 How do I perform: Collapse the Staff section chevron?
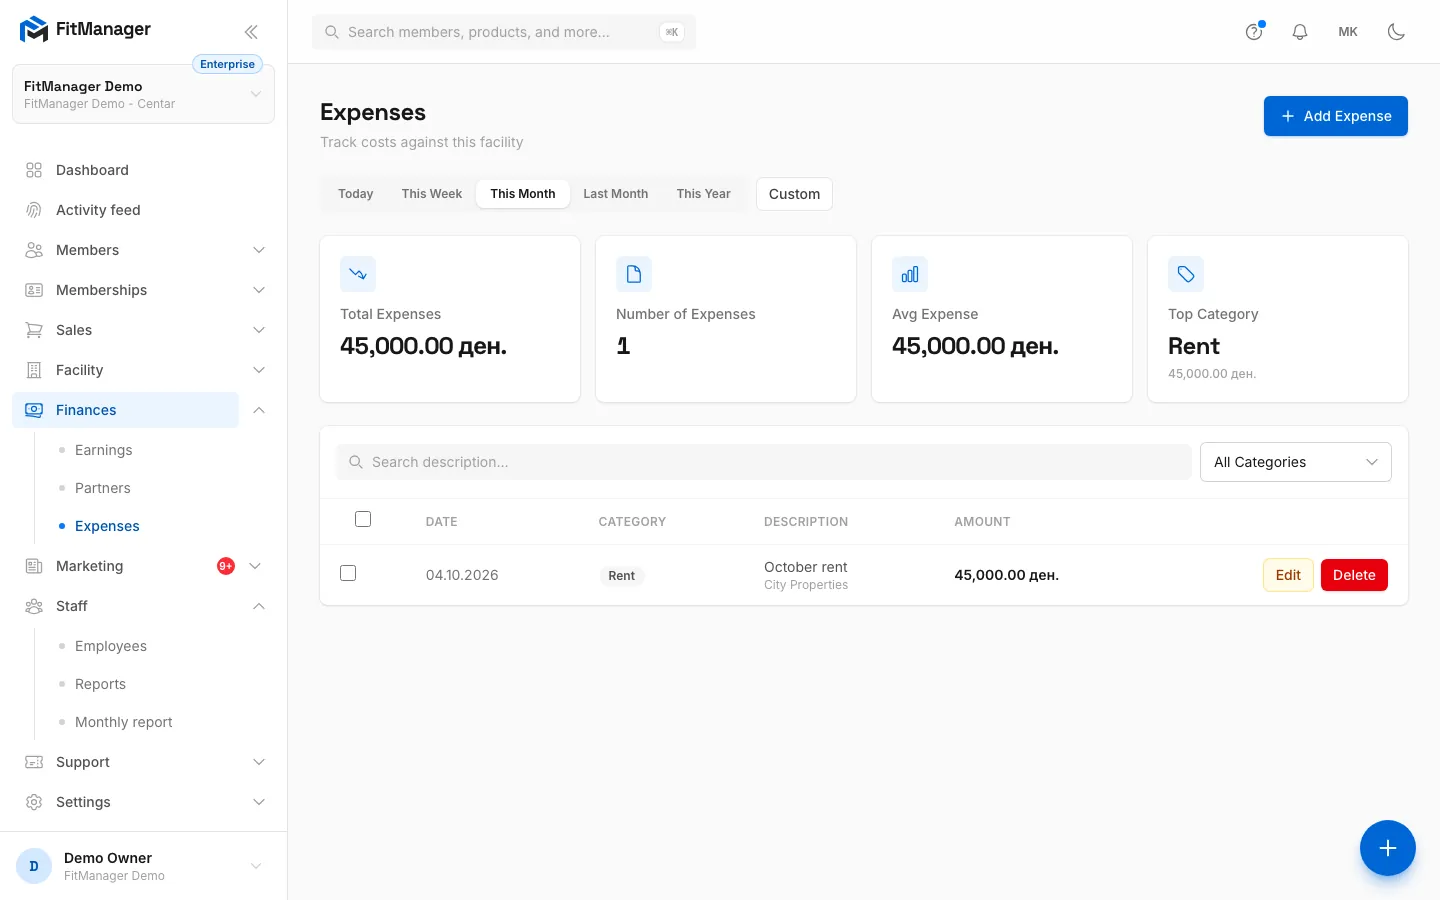pyautogui.click(x=259, y=606)
